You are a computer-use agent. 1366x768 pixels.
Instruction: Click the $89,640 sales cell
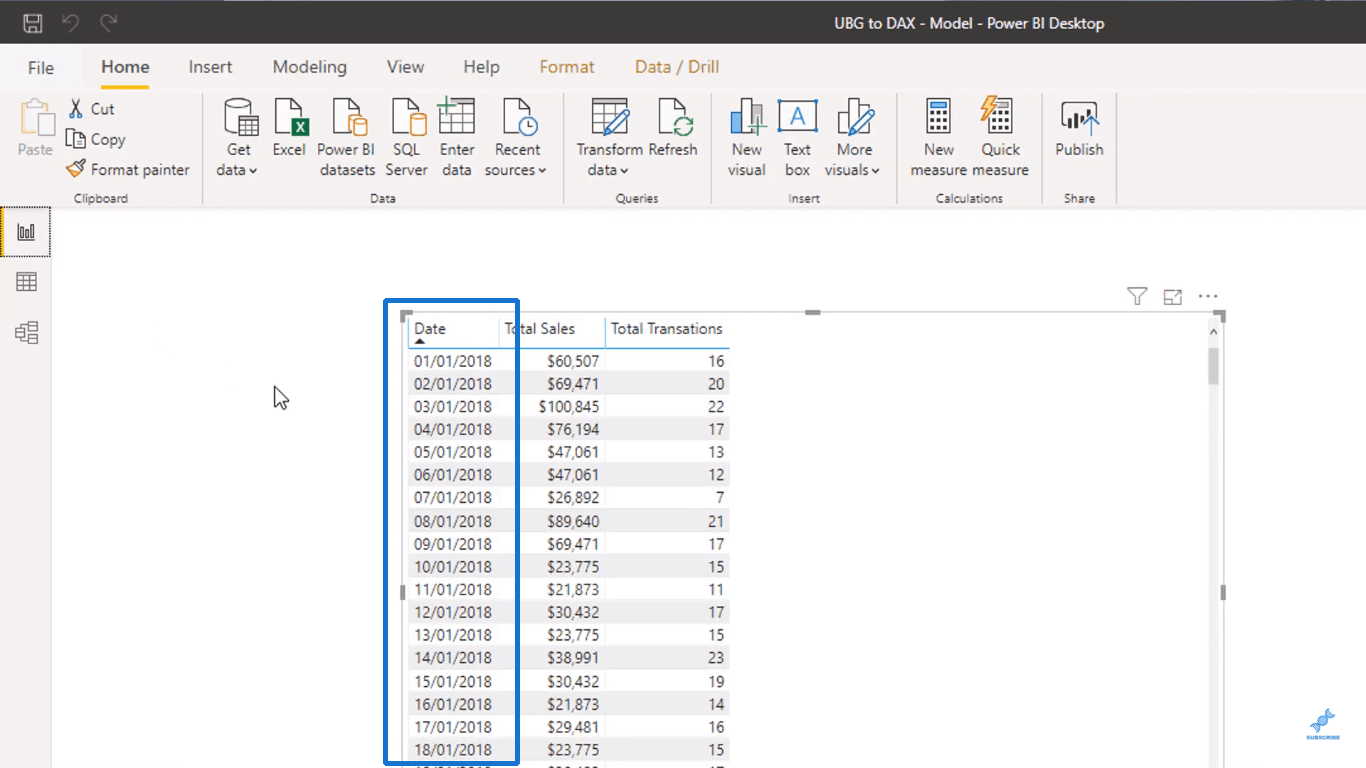573,521
